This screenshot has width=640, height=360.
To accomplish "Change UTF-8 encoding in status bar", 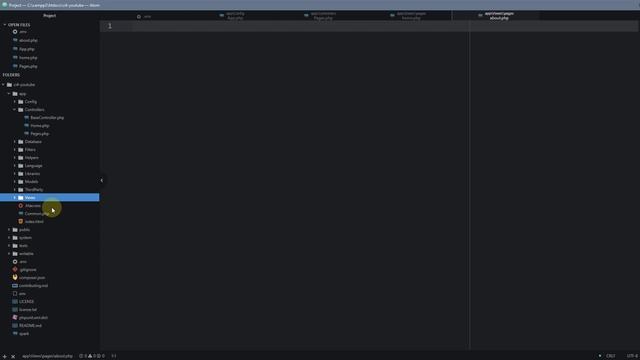I will pos(631,356).
